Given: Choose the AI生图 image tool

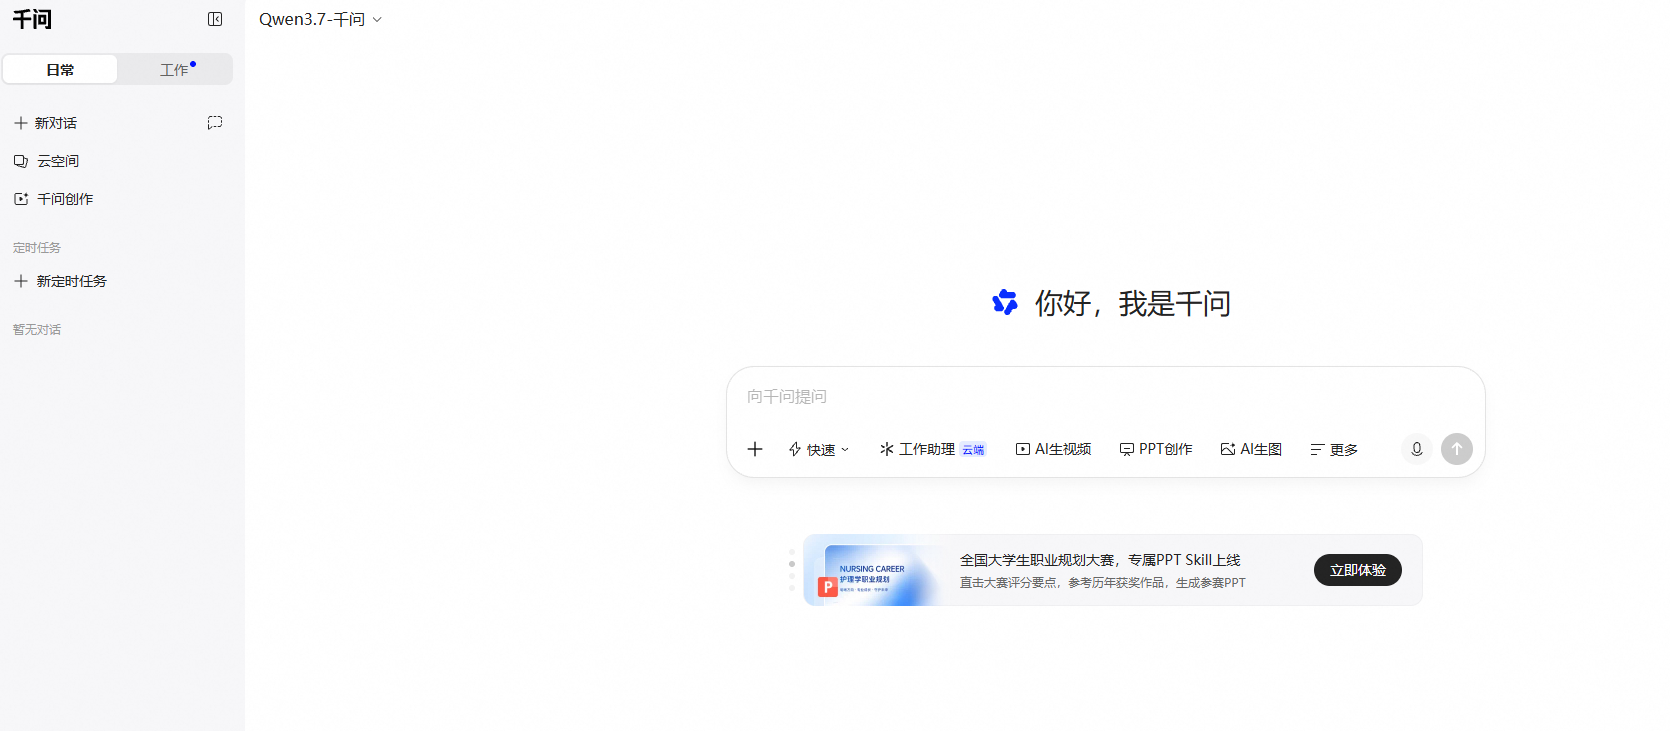Looking at the screenshot, I should click(1251, 449).
